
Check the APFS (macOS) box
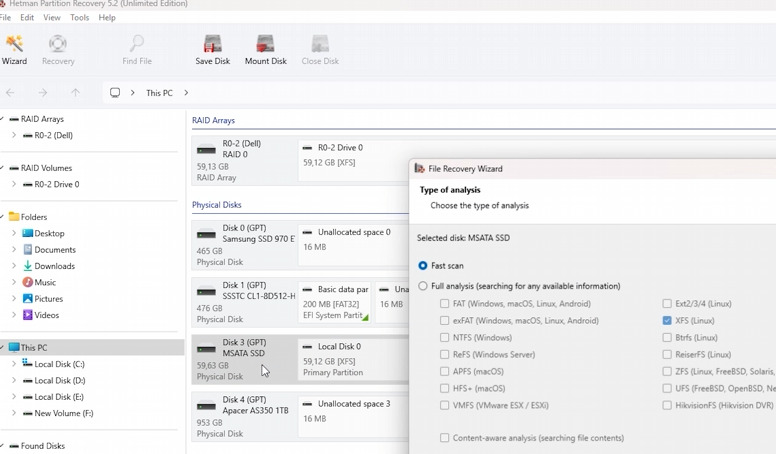[444, 371]
